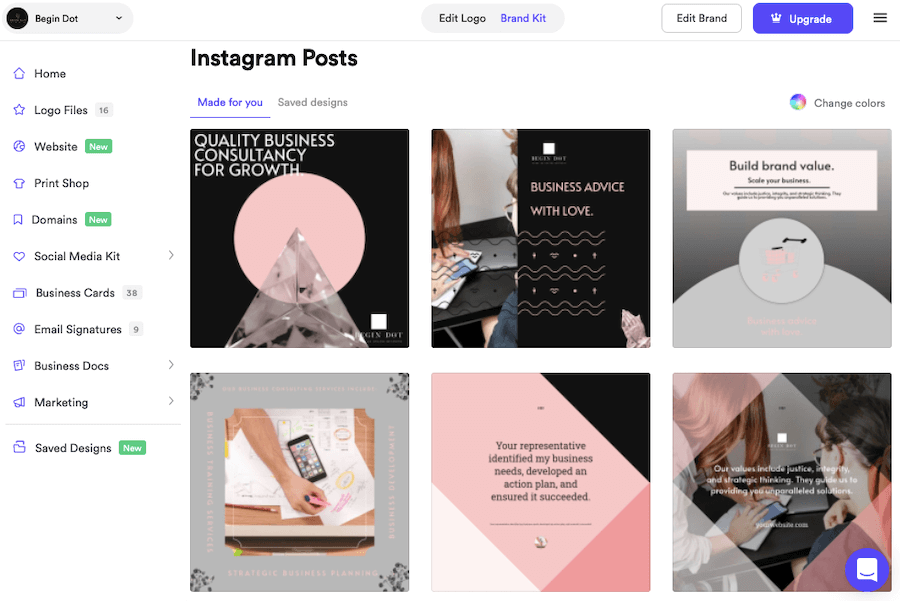
Task: Expand the Business Docs chevron
Action: click(x=171, y=365)
